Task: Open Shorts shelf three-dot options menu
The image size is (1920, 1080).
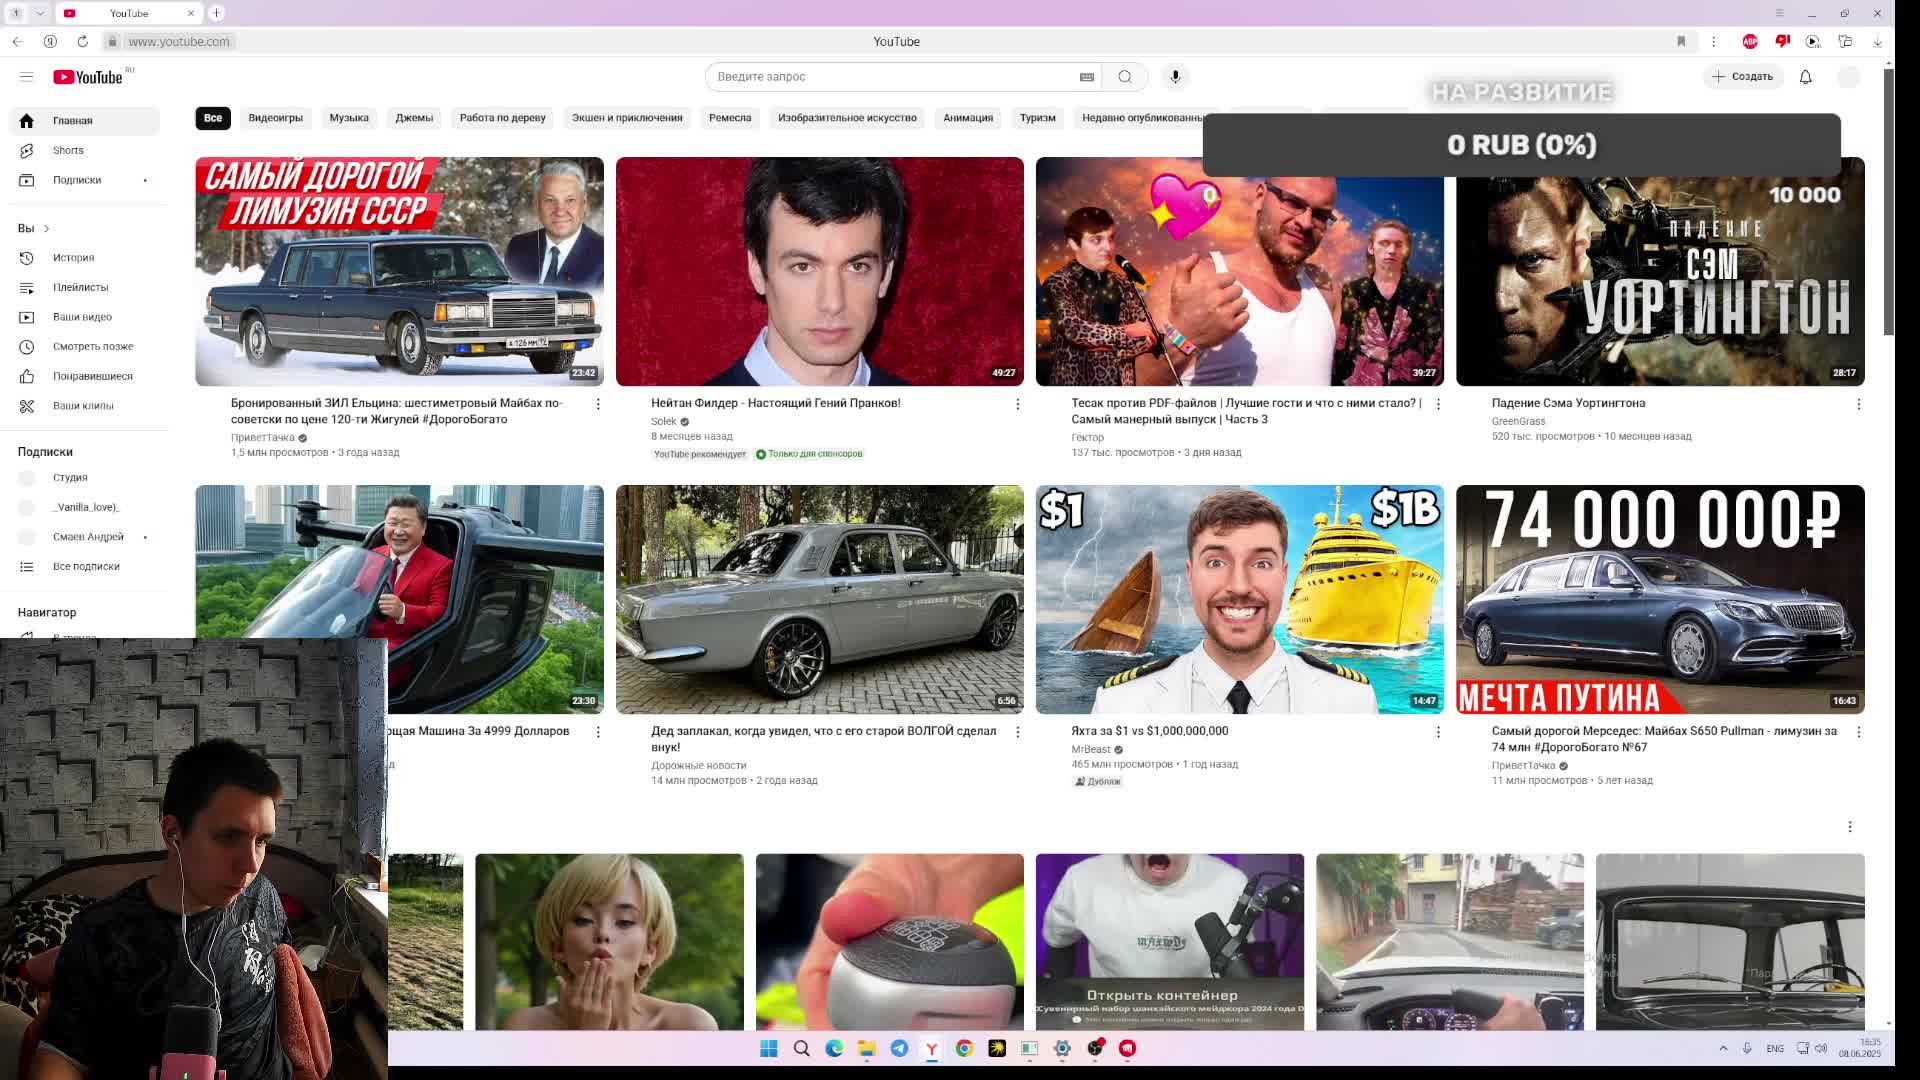Action: 1850,827
